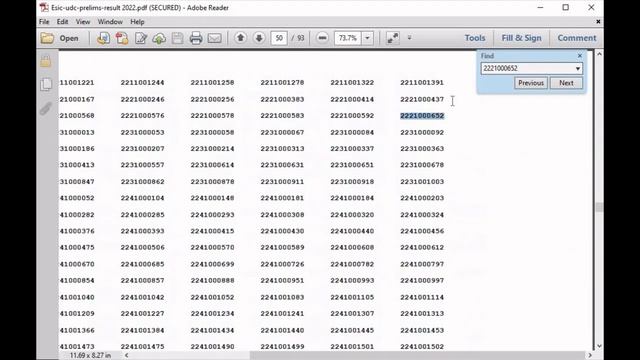The image size is (640, 360).
Task: Open the Tools pane
Action: tap(475, 38)
